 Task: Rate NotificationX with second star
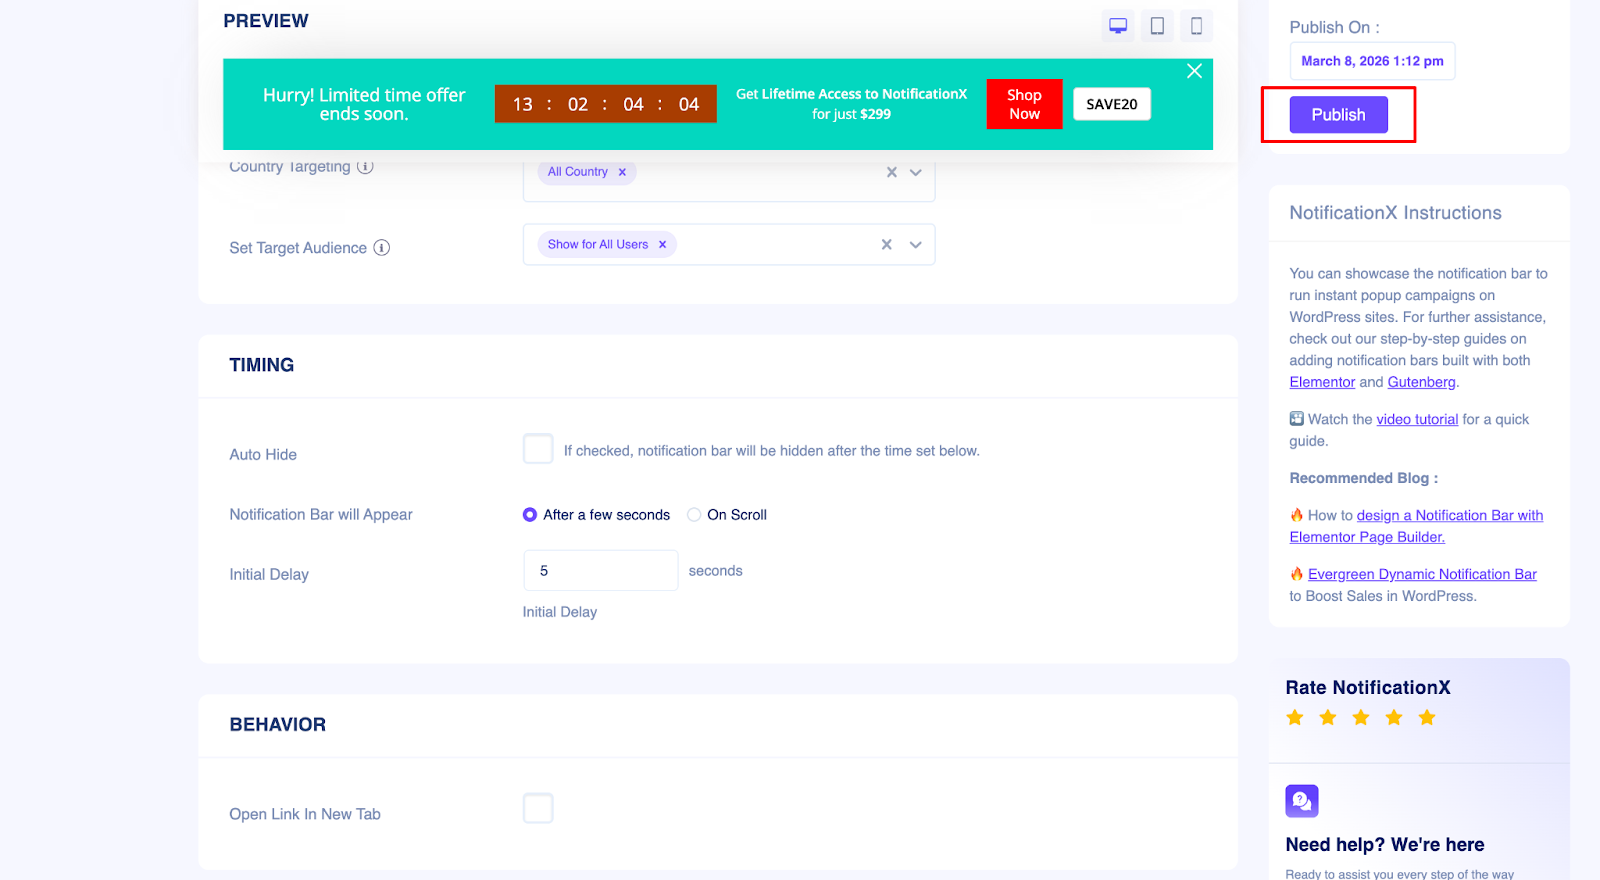click(x=1328, y=717)
